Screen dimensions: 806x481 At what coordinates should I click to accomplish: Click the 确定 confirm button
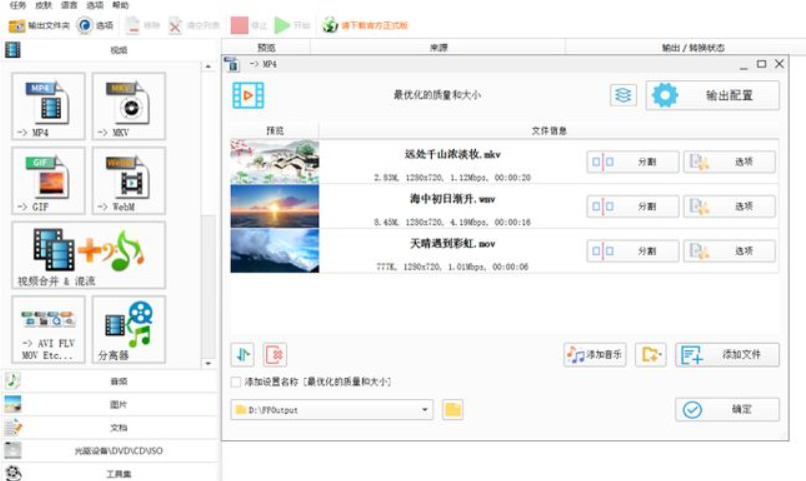click(x=727, y=410)
